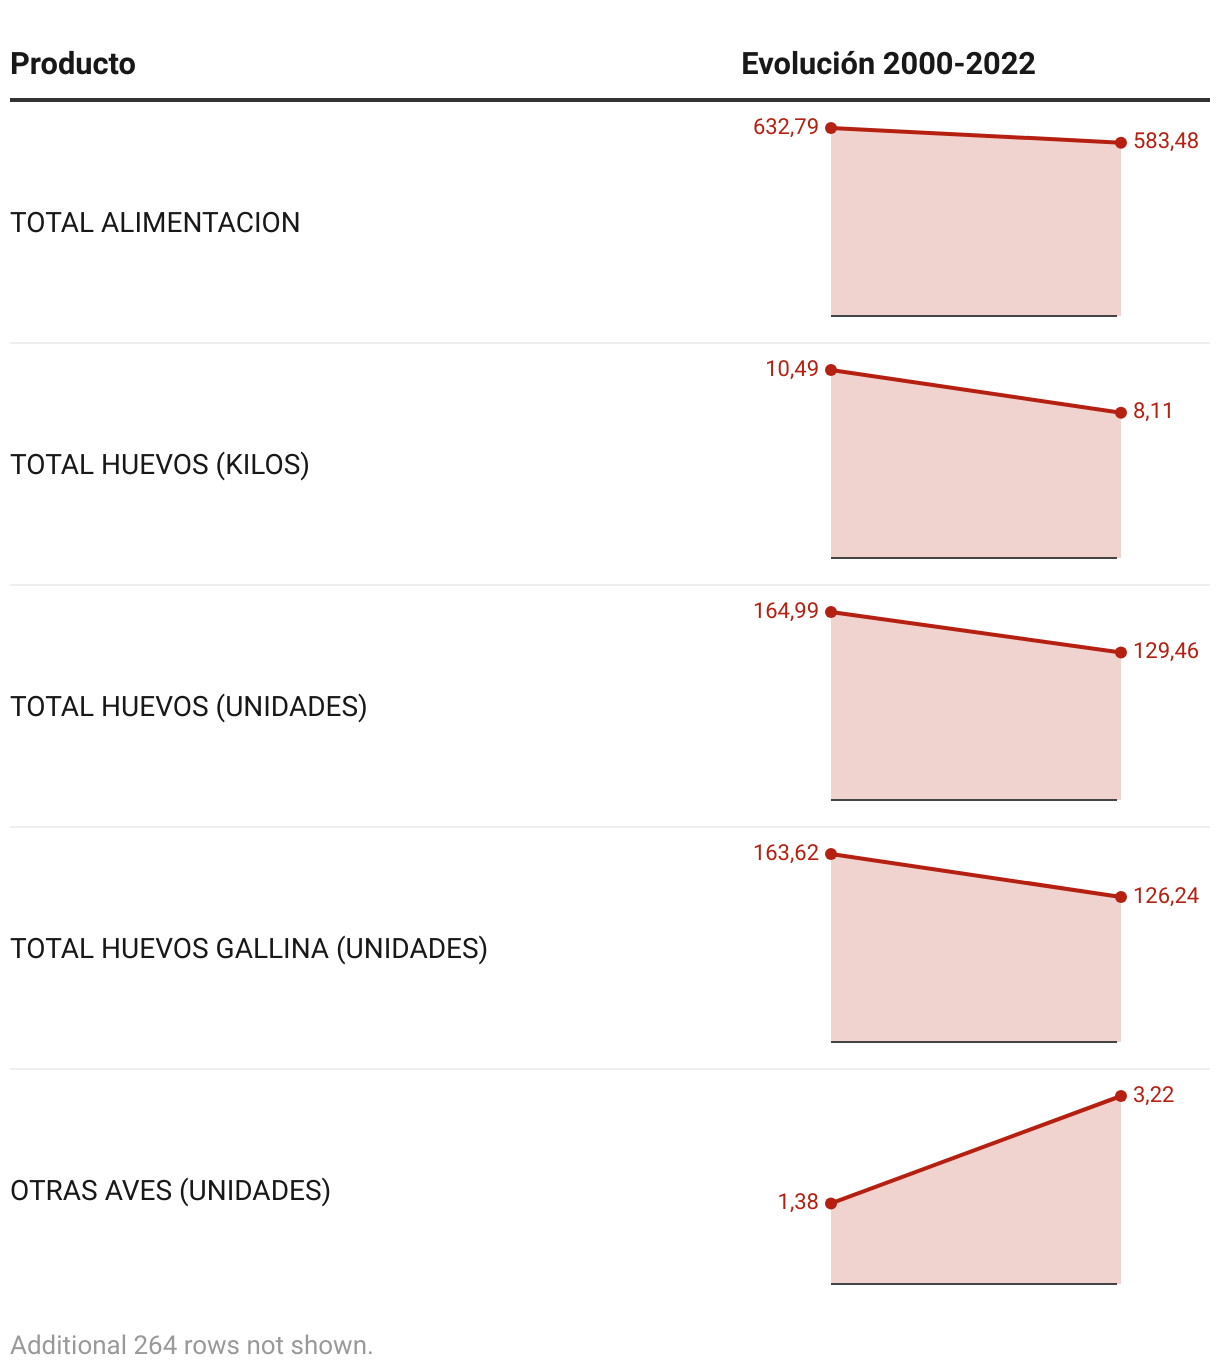The width and height of the screenshot is (1220, 1370).
Task: Click the 583,48 end point marker
Action: (x=1121, y=143)
